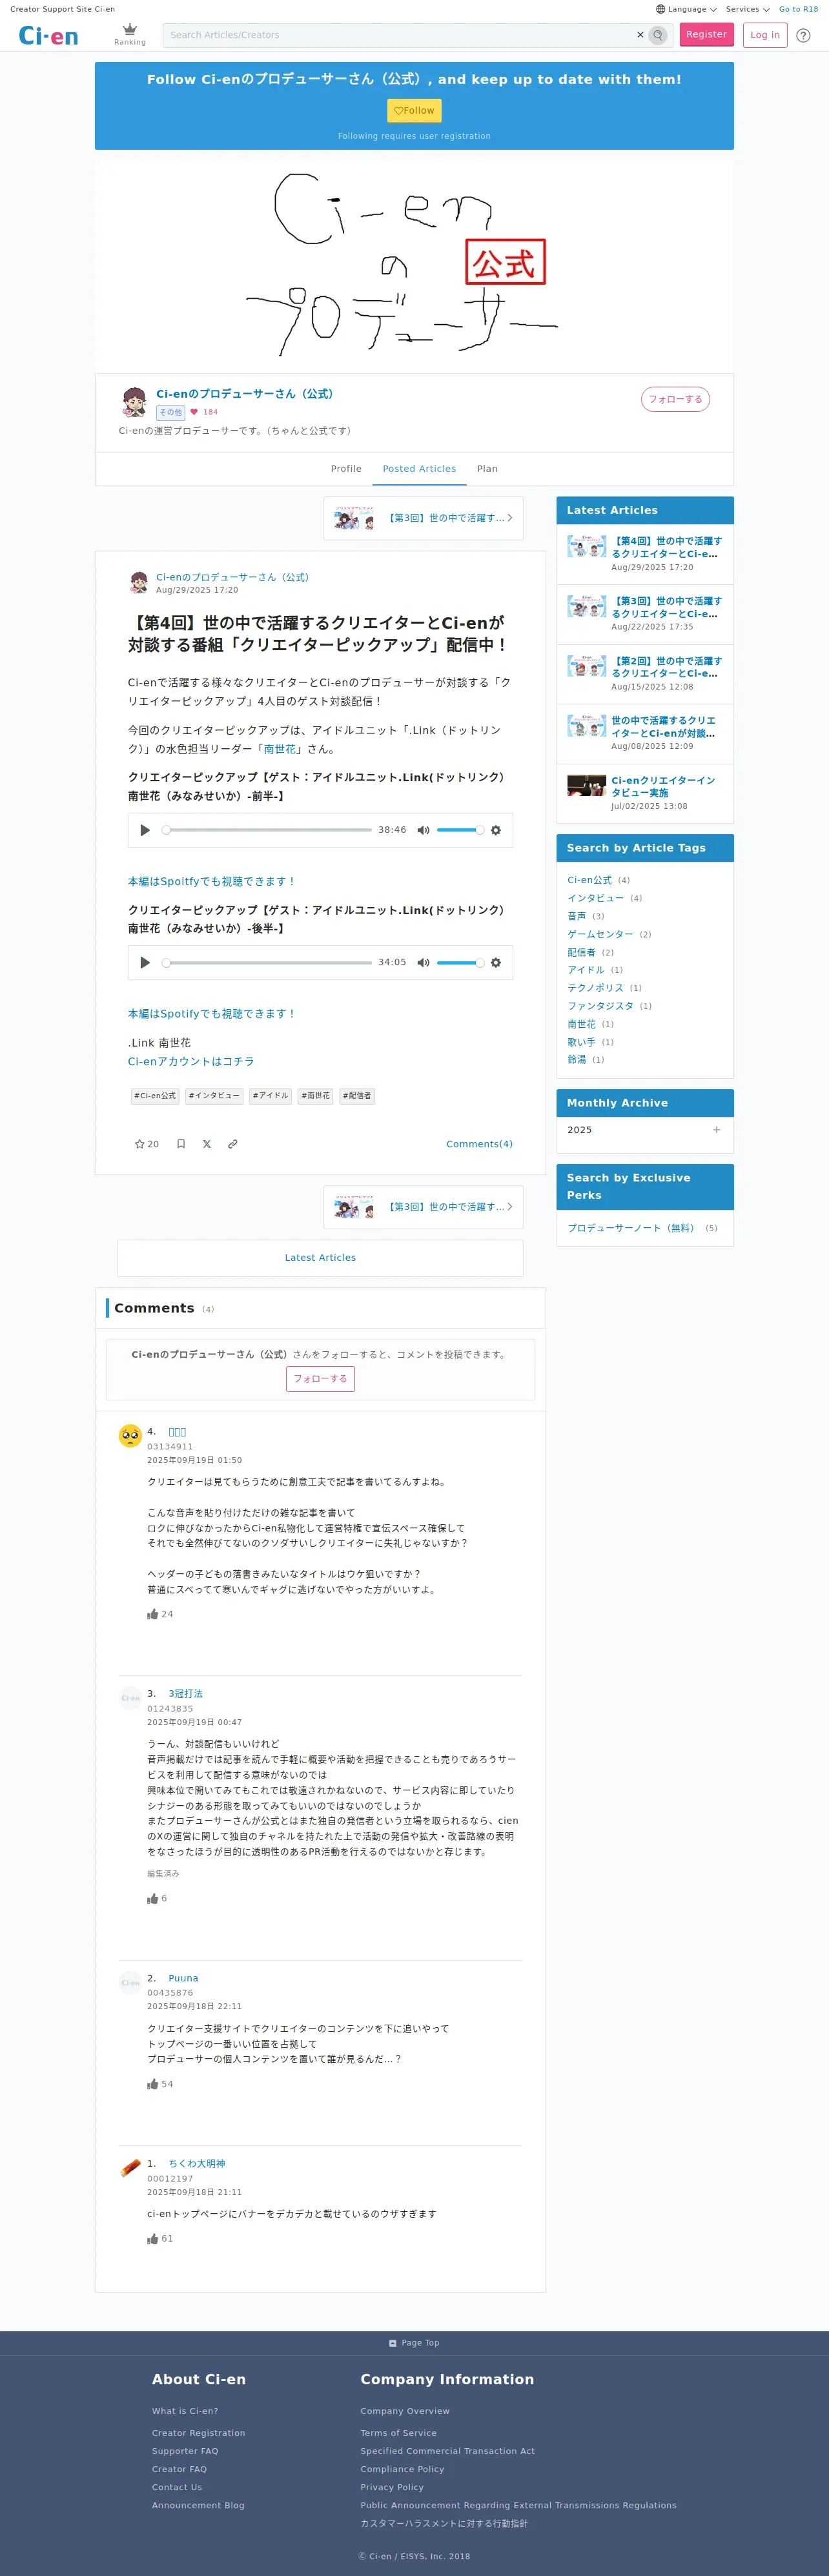Go to previous article 【第3回】 below the post
This screenshot has height=2576, width=829.
[x=423, y=1207]
